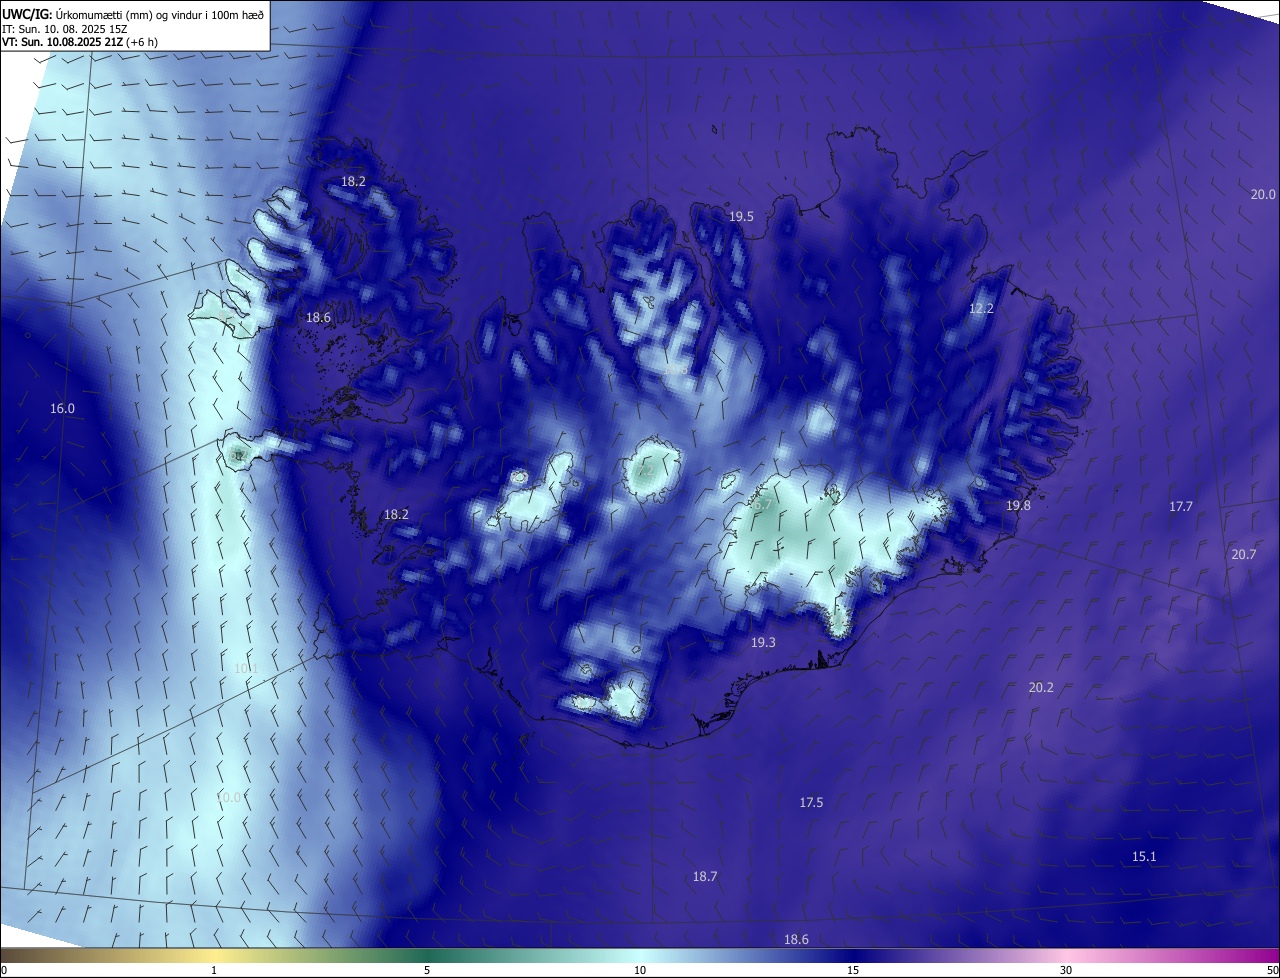
Task: Click the 18.7 value label
Action: (705, 877)
